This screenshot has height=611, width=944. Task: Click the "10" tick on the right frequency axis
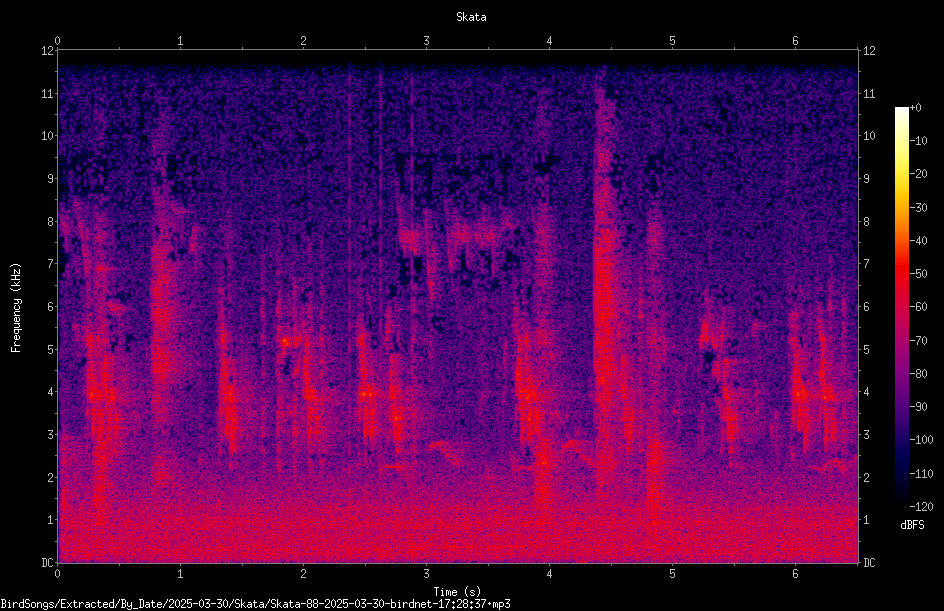click(x=869, y=136)
